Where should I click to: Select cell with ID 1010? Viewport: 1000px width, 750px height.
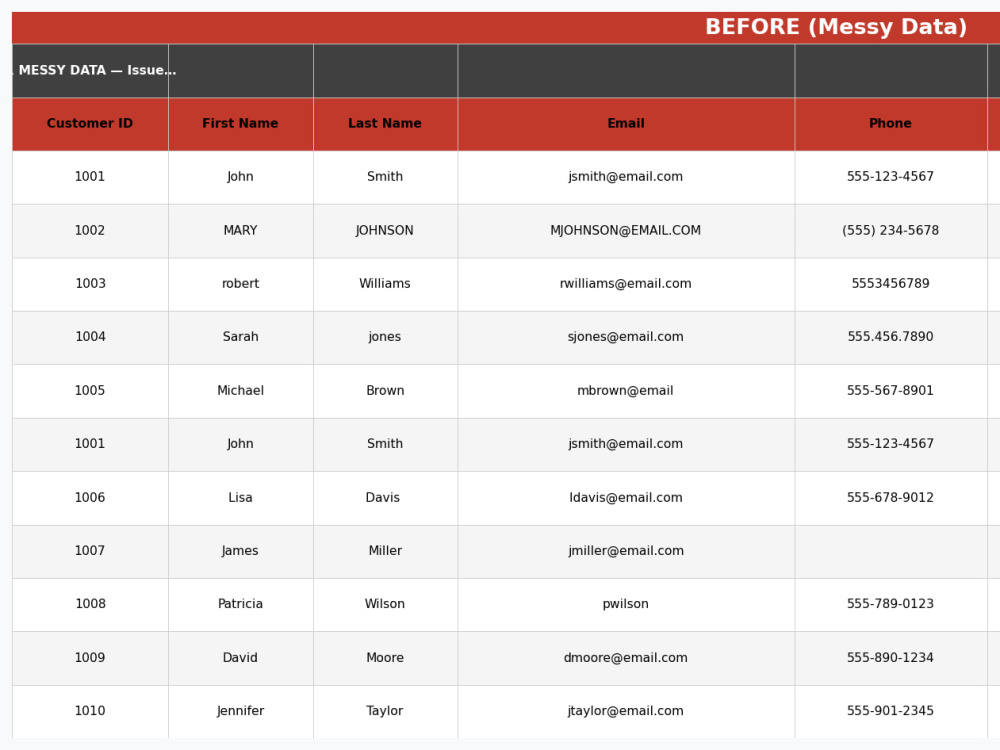pos(90,712)
